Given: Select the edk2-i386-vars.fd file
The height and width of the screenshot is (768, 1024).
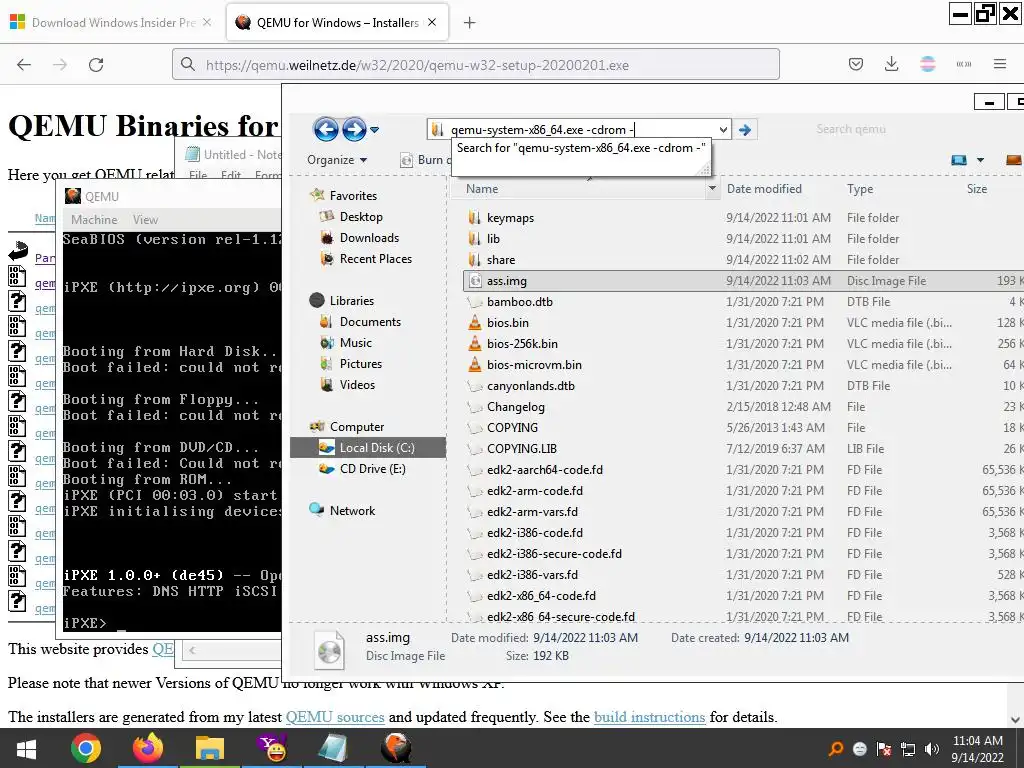Looking at the screenshot, I should pyautogui.click(x=532, y=575).
